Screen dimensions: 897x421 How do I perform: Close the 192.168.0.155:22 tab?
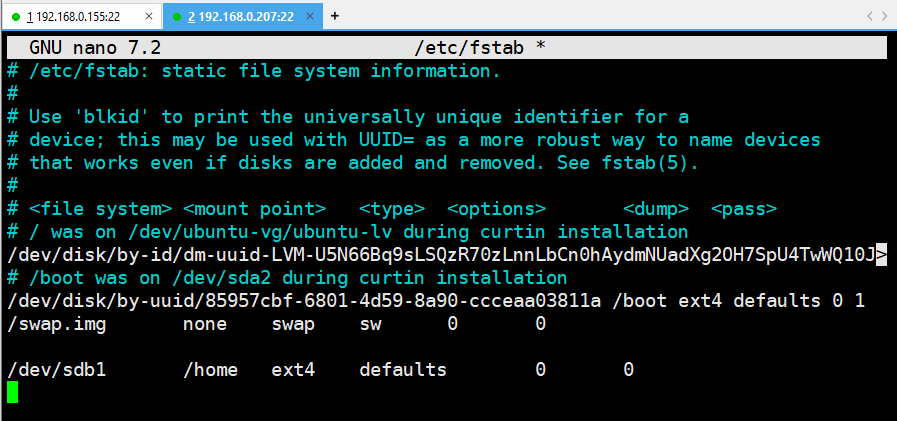[x=149, y=17]
